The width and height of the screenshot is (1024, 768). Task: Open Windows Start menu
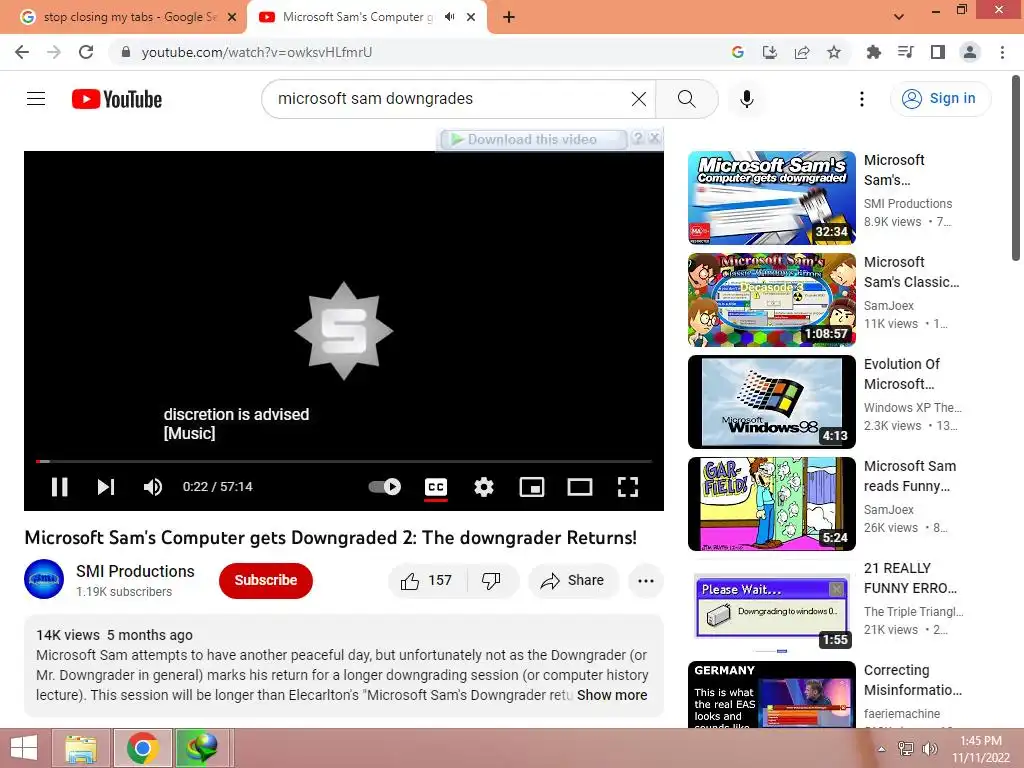24,748
